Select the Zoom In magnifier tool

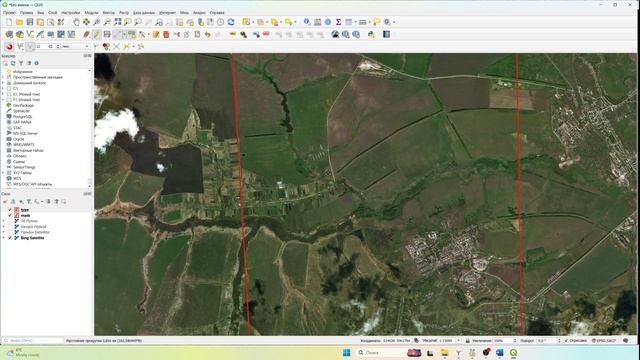[97, 22]
